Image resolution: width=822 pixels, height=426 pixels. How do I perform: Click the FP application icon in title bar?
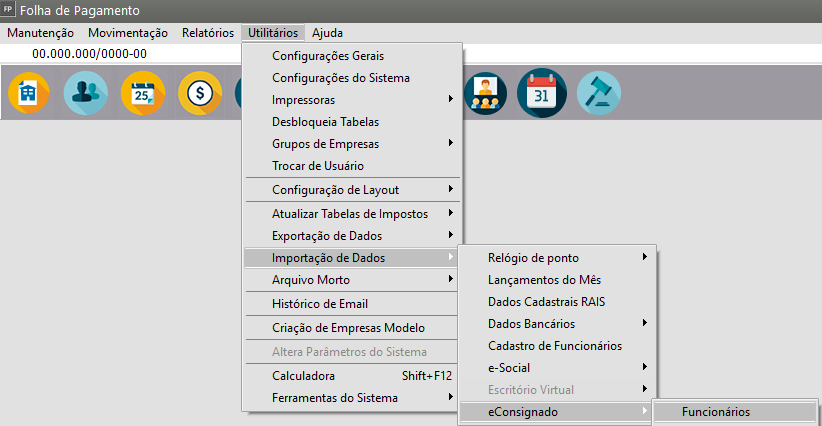coord(9,10)
